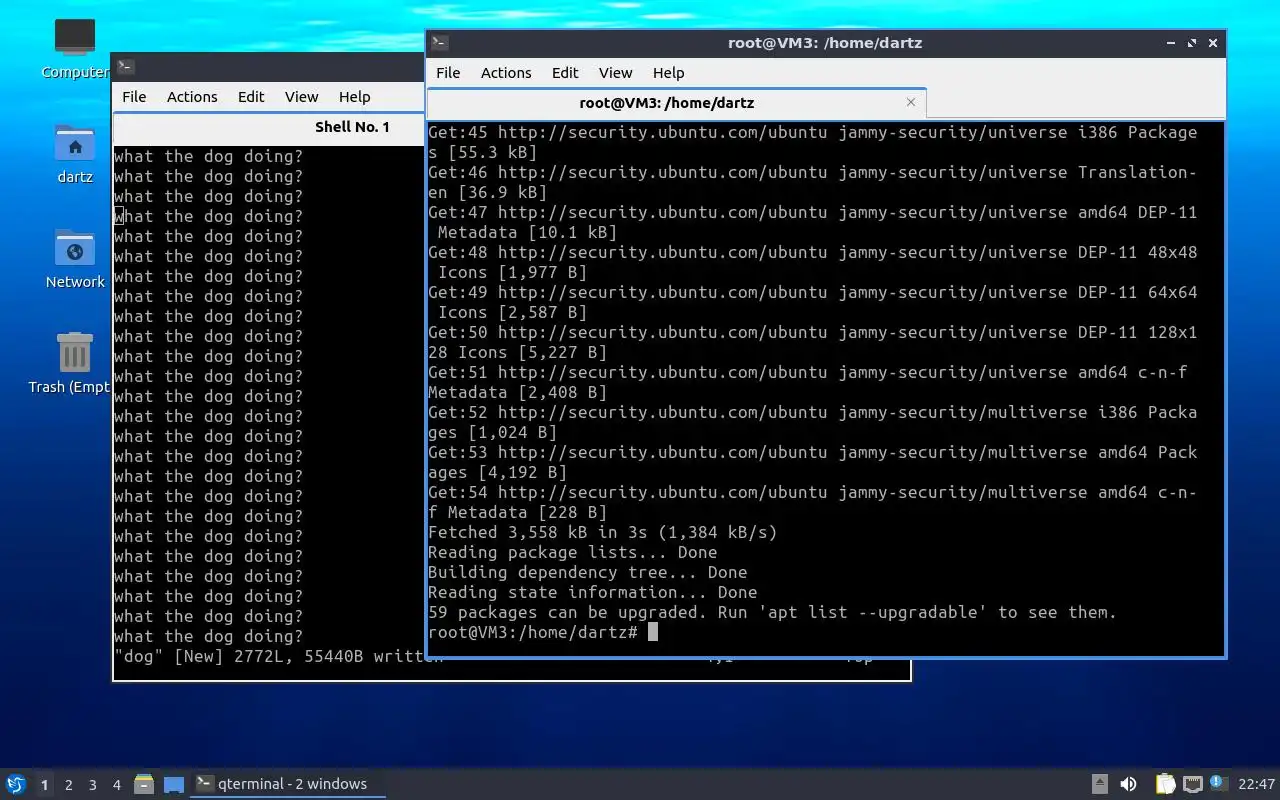Close the root@VM3 terminal window
Image resolution: width=1280 pixels, height=800 pixels.
click(1213, 43)
